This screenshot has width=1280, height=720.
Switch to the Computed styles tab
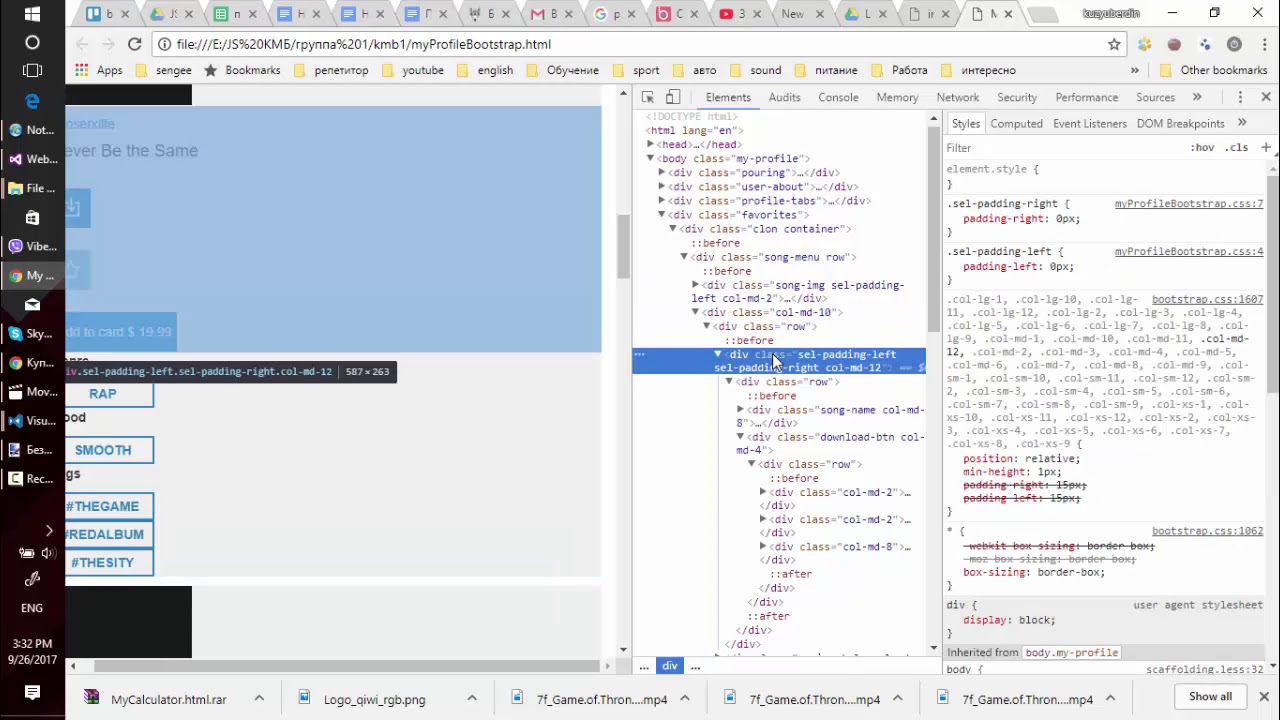pyautogui.click(x=1016, y=123)
